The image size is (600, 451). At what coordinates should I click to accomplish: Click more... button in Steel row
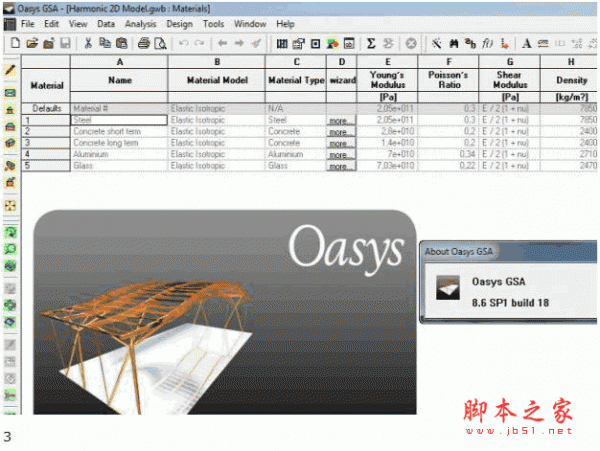(341, 120)
